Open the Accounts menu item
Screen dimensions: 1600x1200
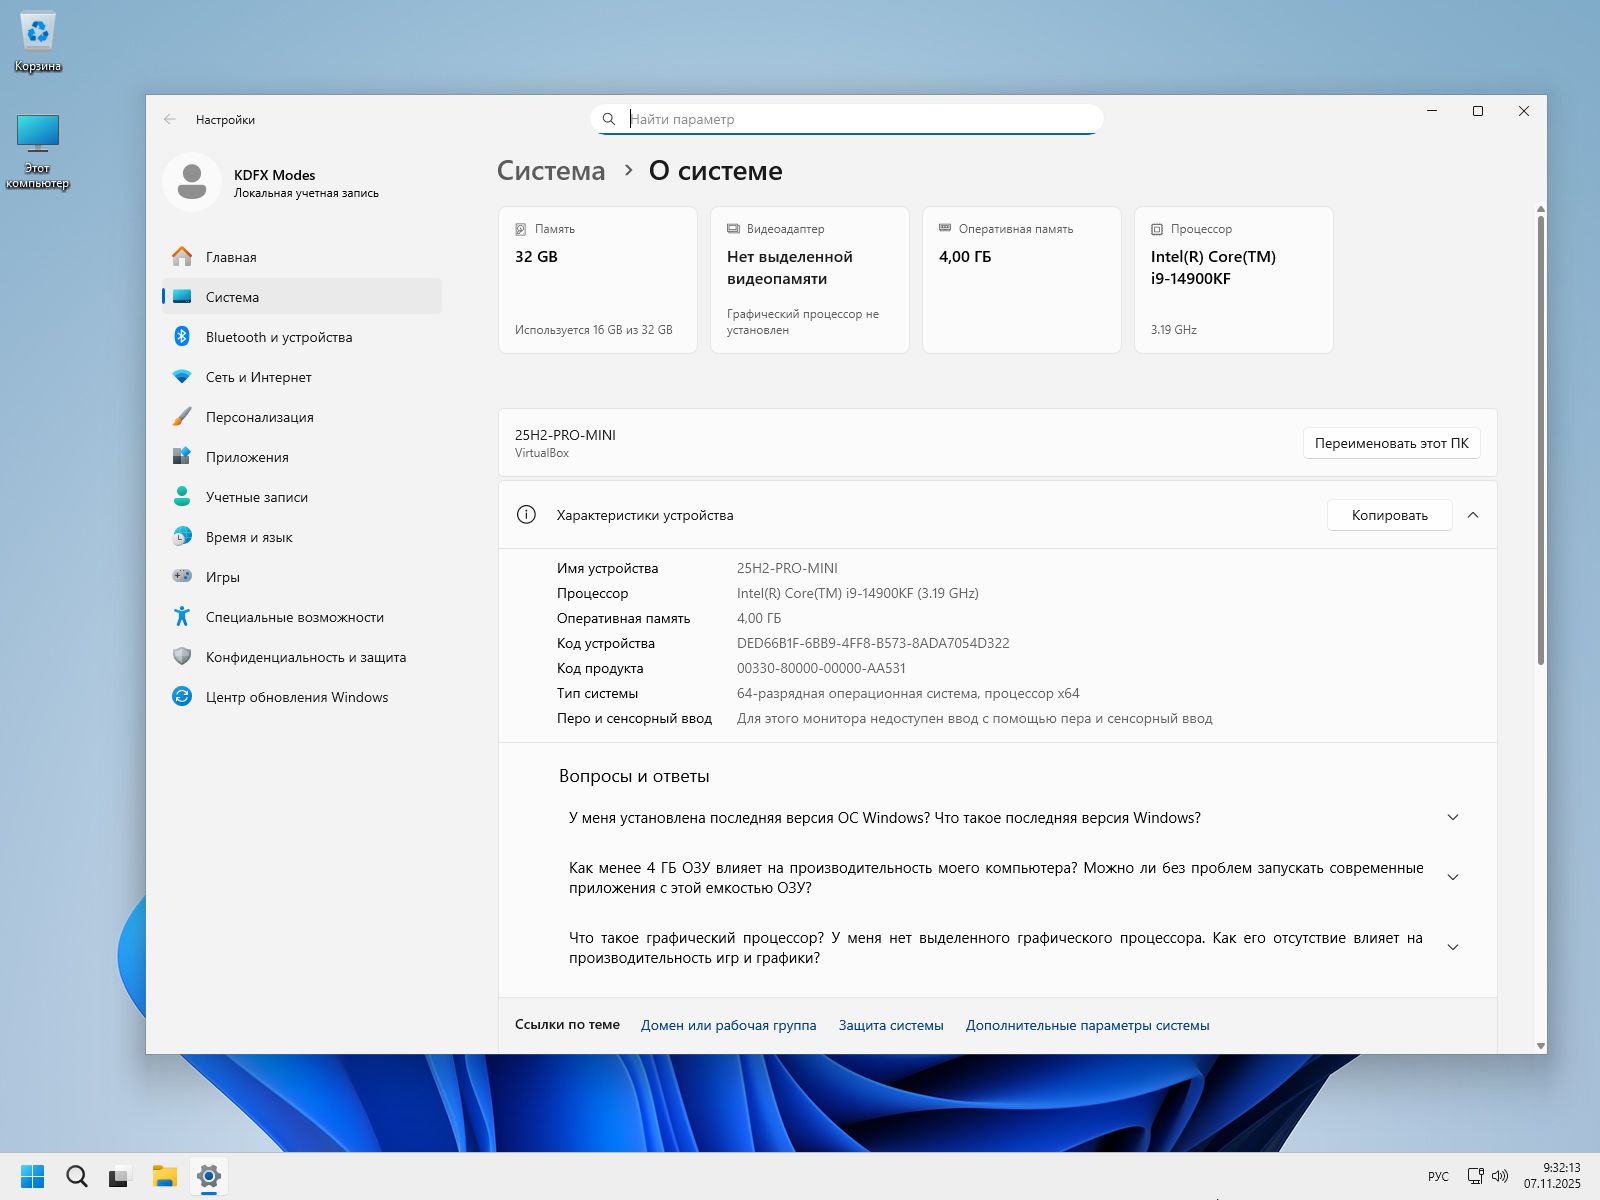click(x=257, y=497)
